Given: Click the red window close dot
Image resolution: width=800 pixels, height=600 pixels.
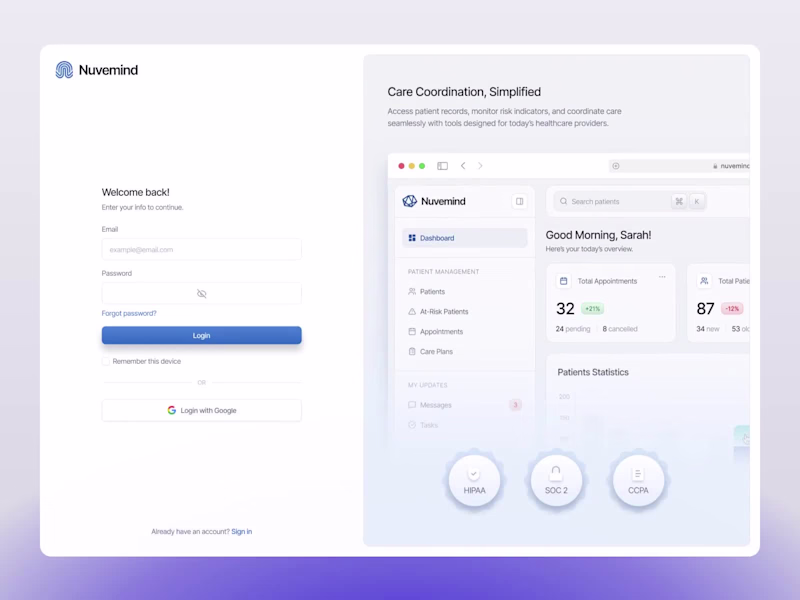Looking at the screenshot, I should tap(402, 166).
